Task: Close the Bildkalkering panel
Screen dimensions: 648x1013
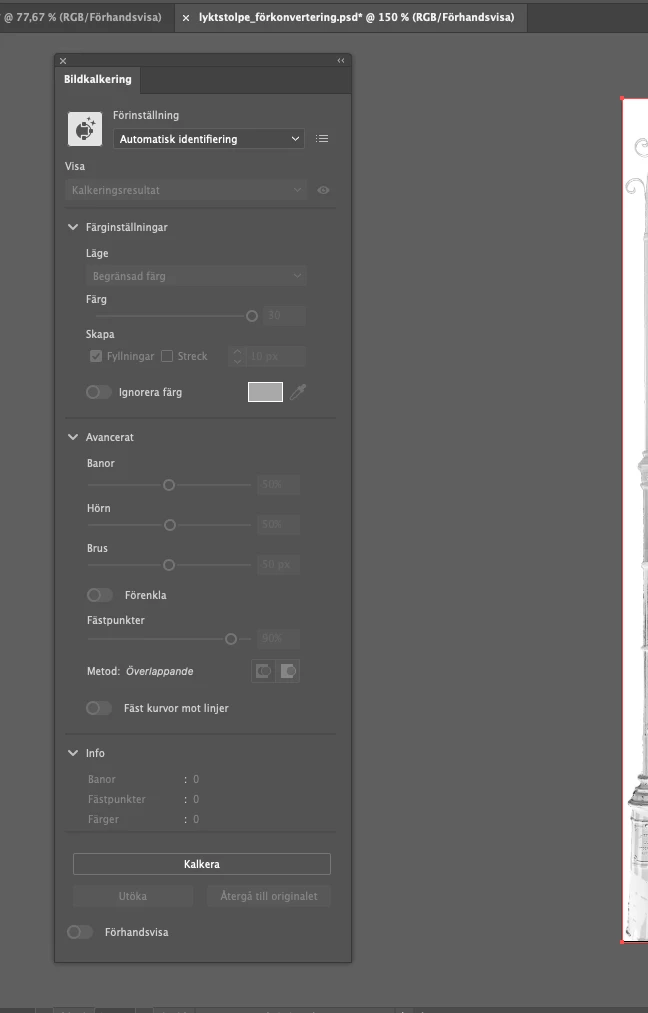Action: (63, 61)
